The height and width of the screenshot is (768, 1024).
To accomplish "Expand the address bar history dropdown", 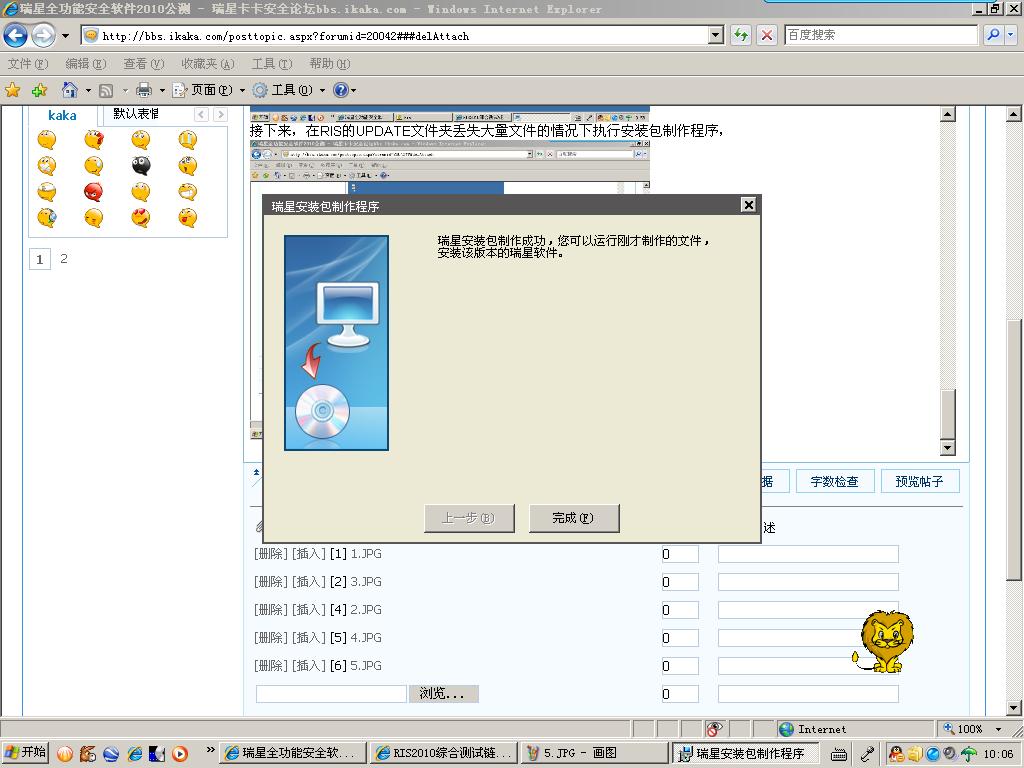I will (x=716, y=36).
